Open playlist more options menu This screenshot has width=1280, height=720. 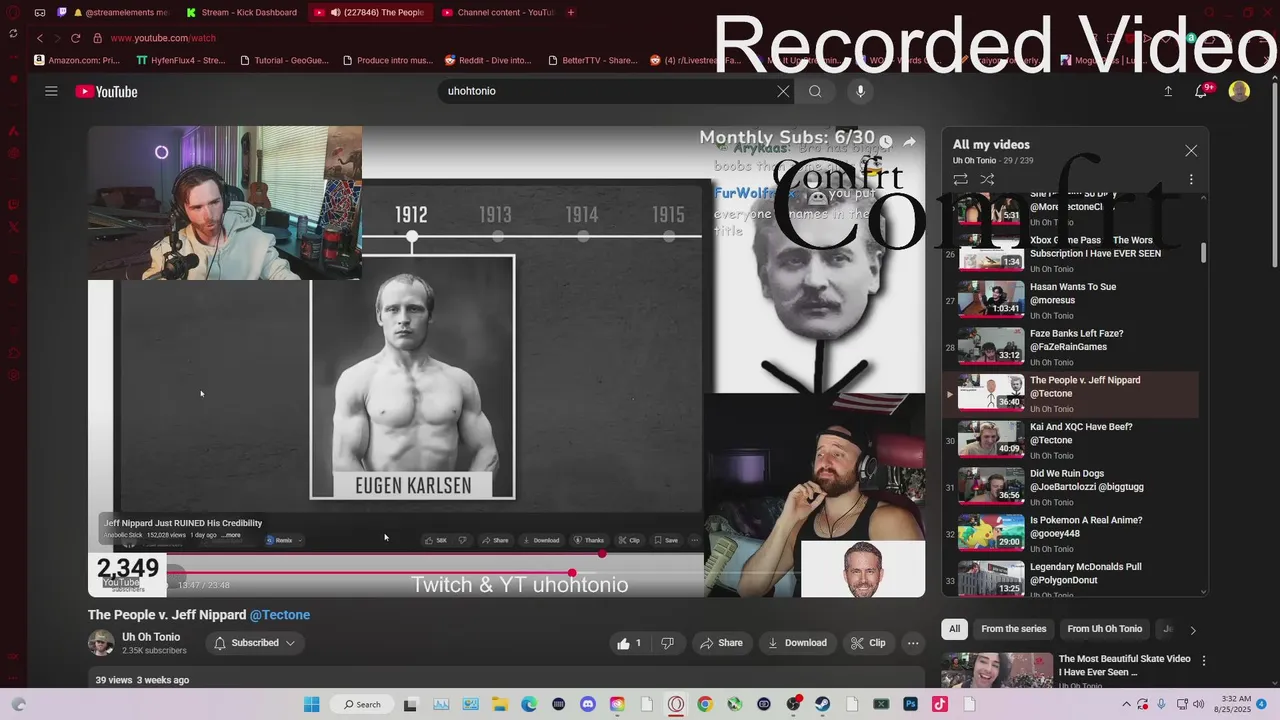(x=1191, y=179)
